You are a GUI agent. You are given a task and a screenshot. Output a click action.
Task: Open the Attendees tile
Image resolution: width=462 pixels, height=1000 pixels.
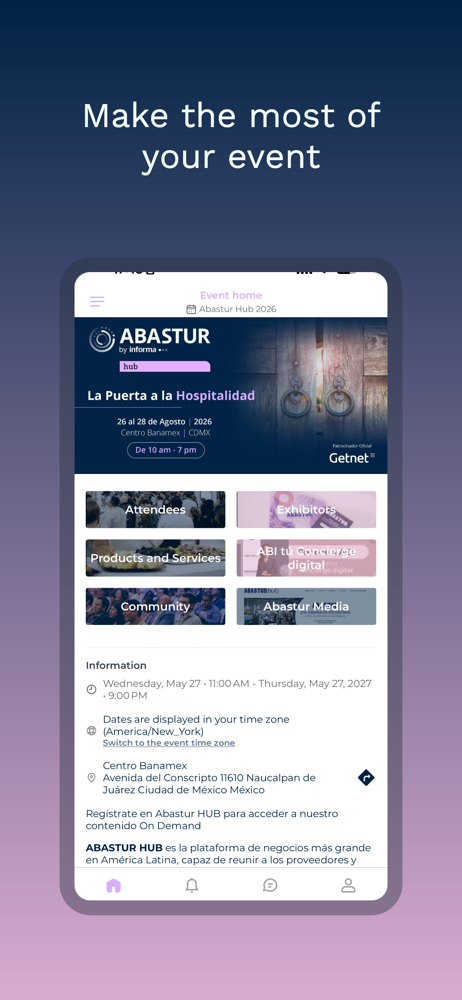click(x=156, y=510)
